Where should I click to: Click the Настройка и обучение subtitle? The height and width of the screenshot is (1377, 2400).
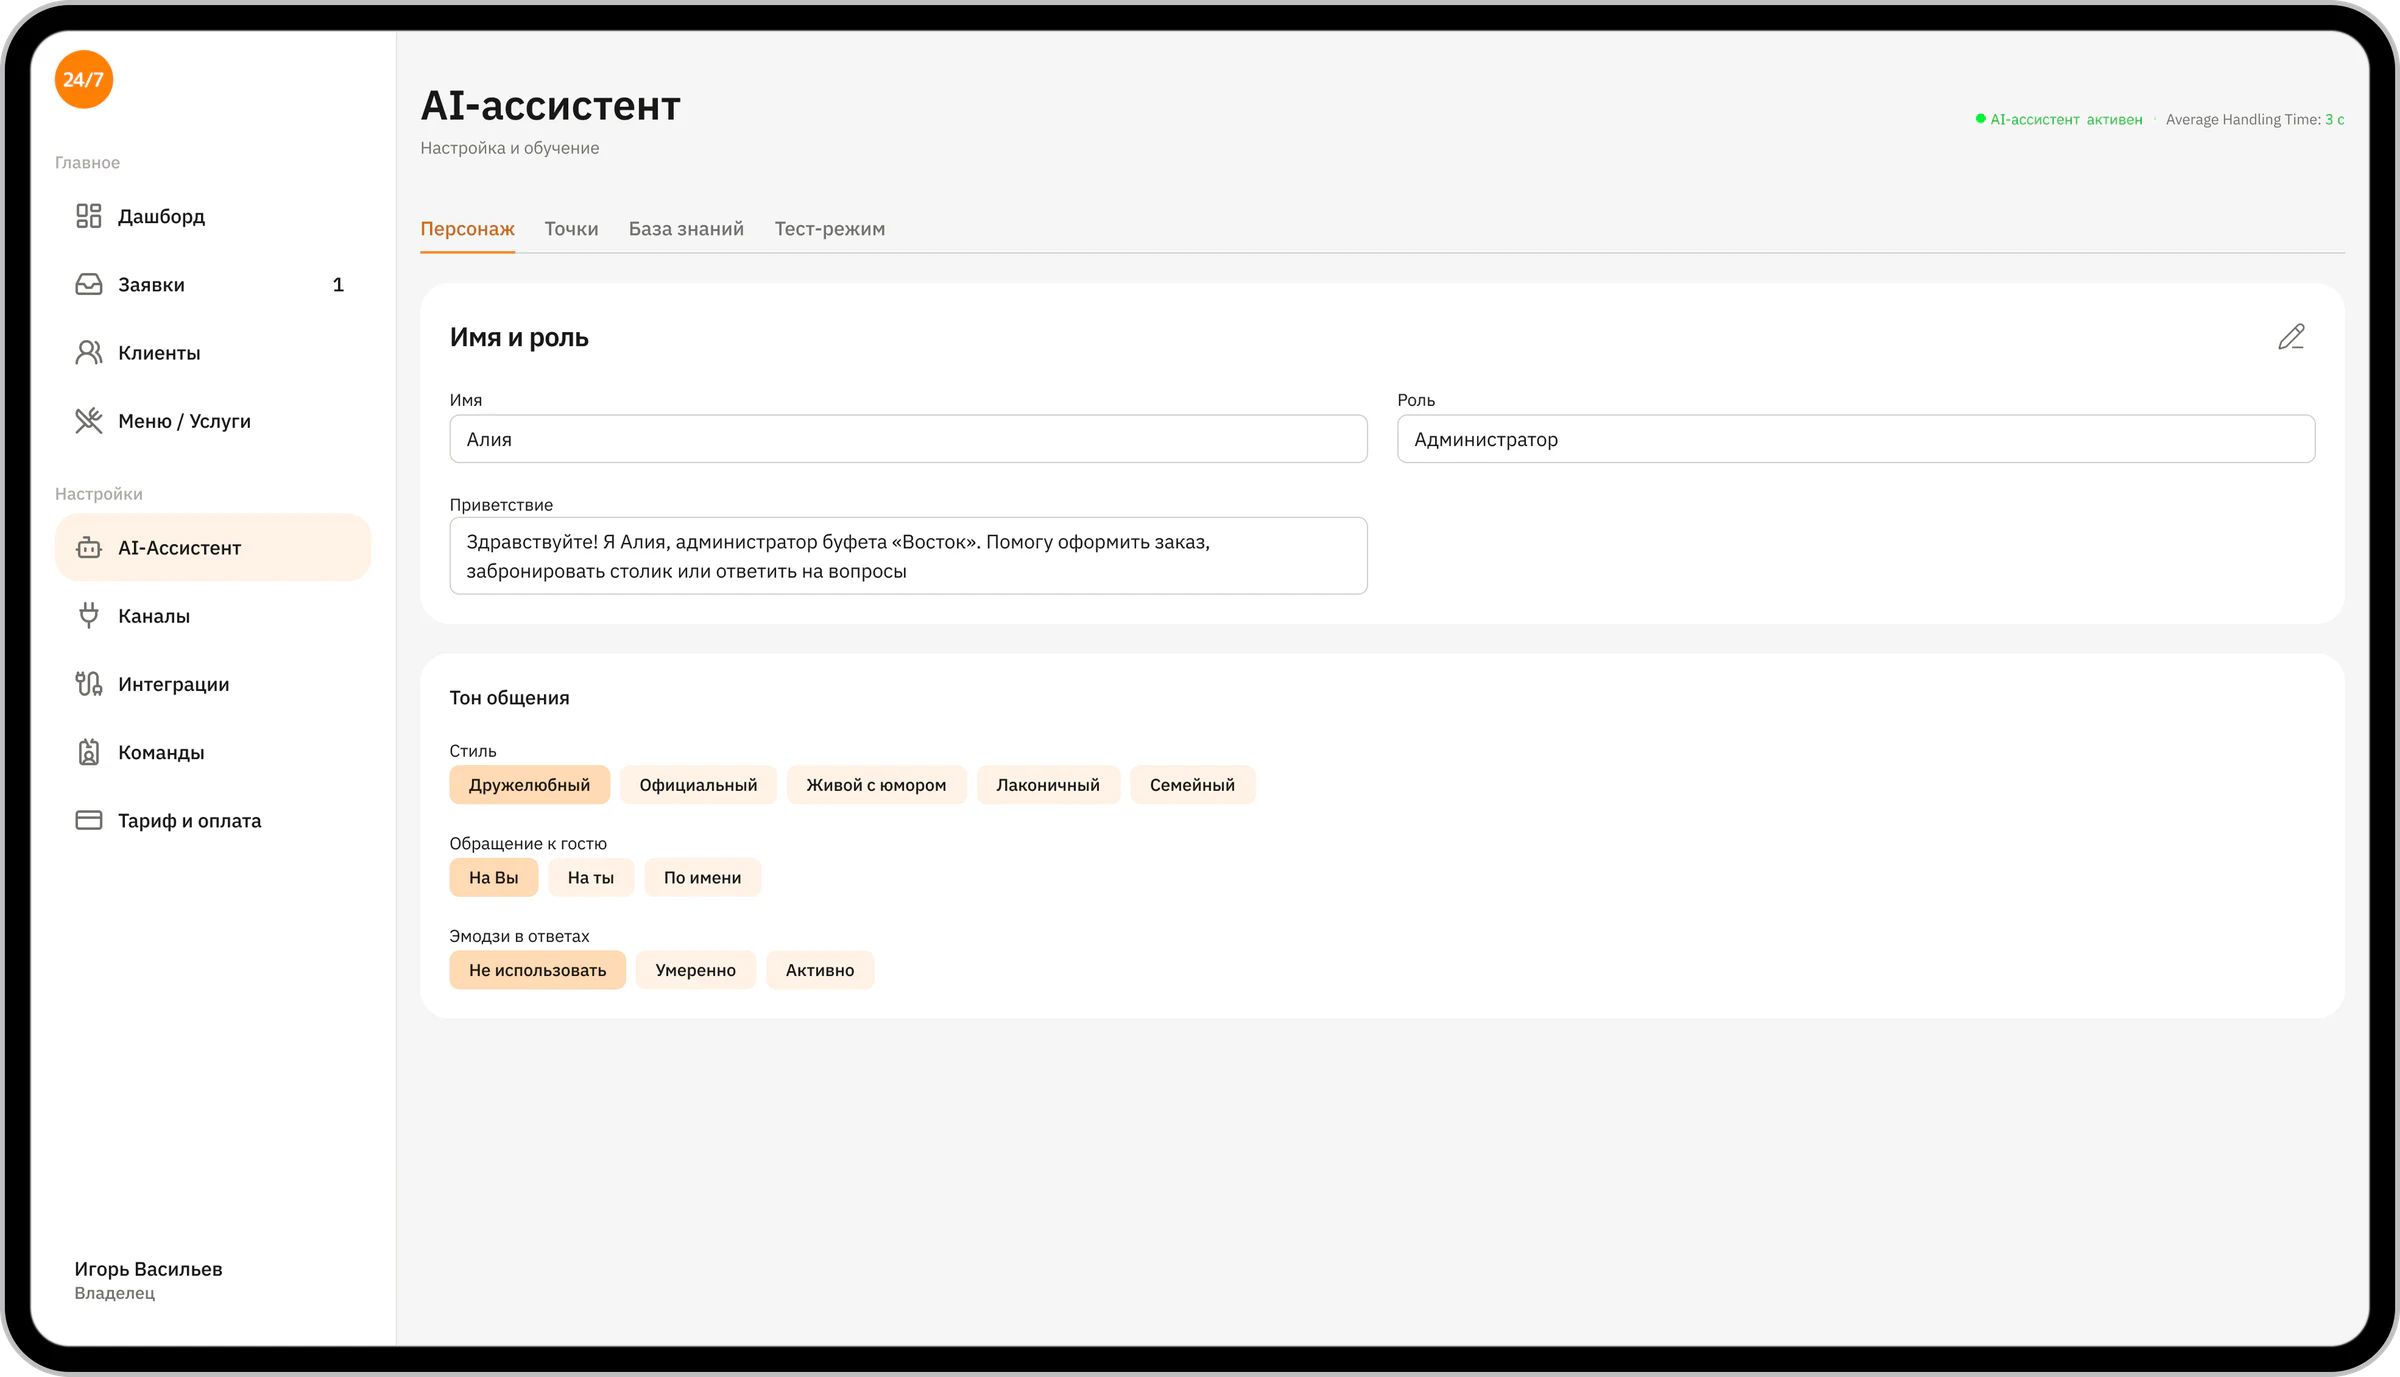click(x=510, y=148)
